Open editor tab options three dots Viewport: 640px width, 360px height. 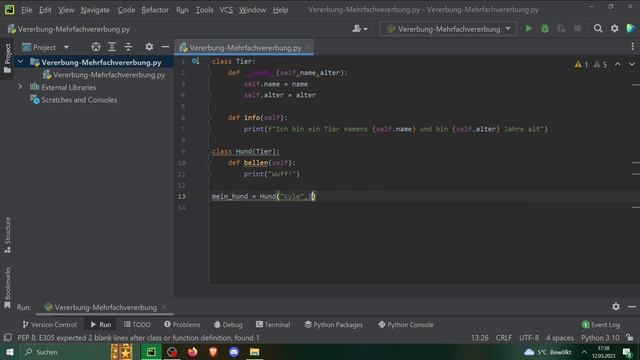pos(632,47)
